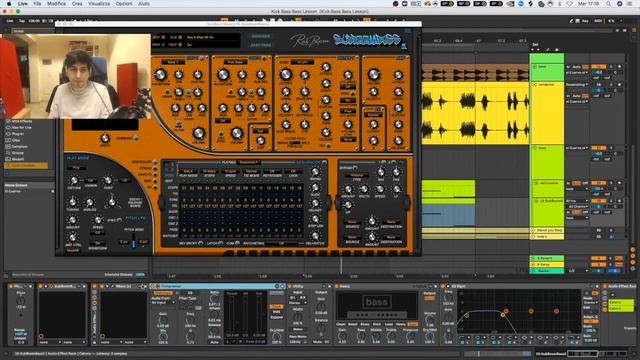
Task: Enable the Utility Mono switch
Action: coord(298,329)
